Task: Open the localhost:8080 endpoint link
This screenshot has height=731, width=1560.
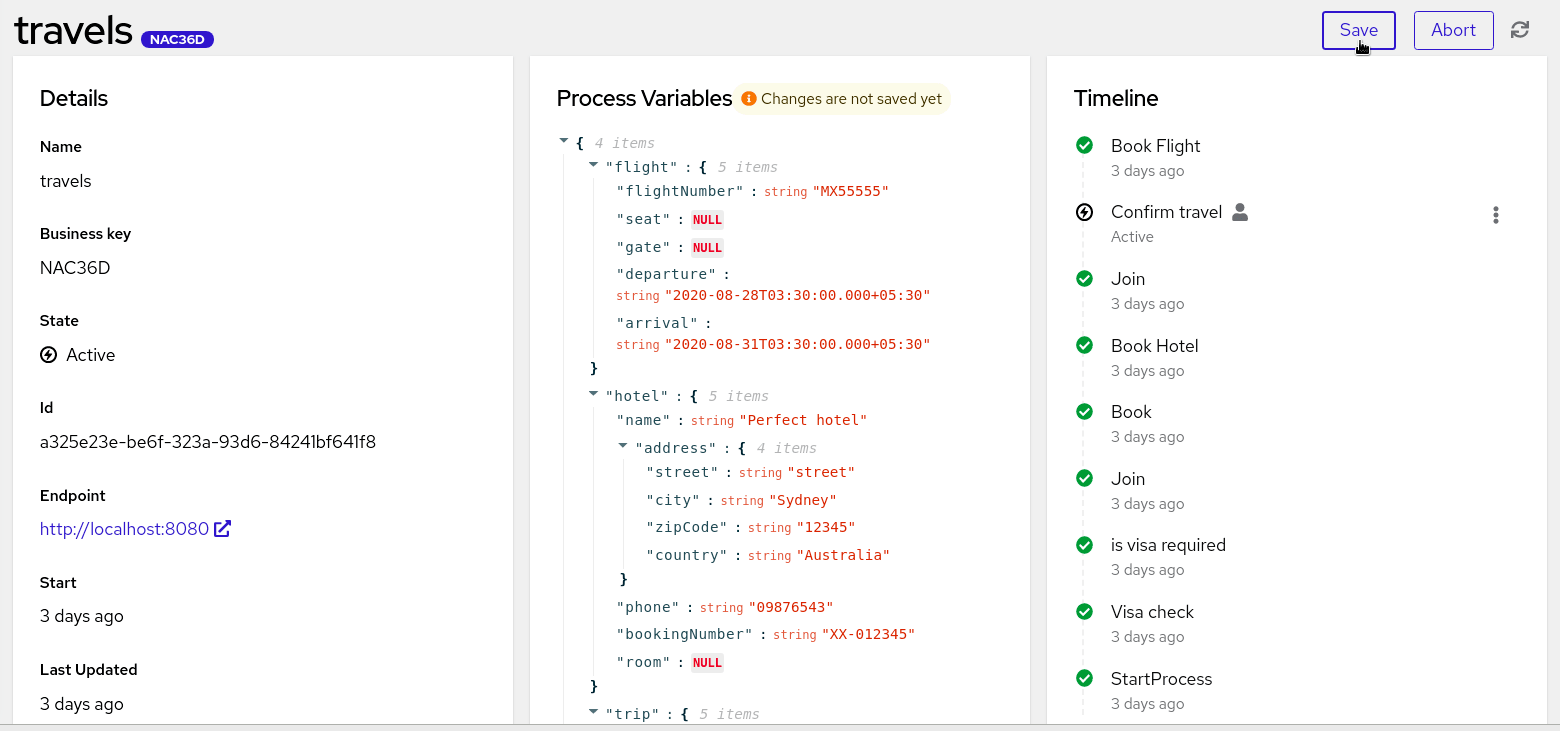Action: coord(124,528)
